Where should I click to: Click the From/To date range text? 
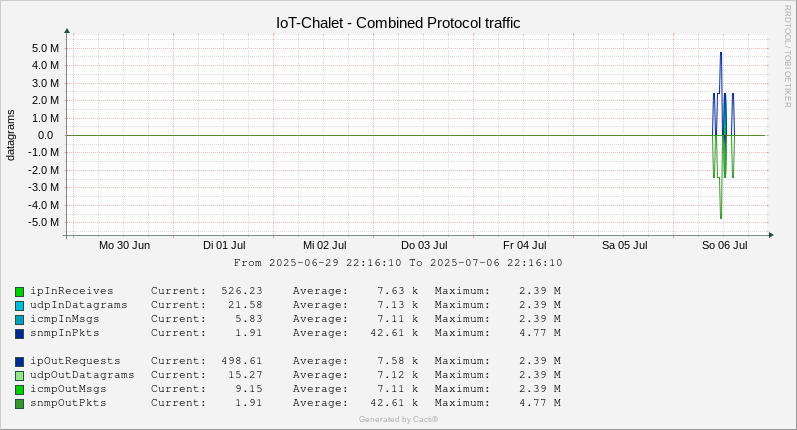click(x=398, y=263)
